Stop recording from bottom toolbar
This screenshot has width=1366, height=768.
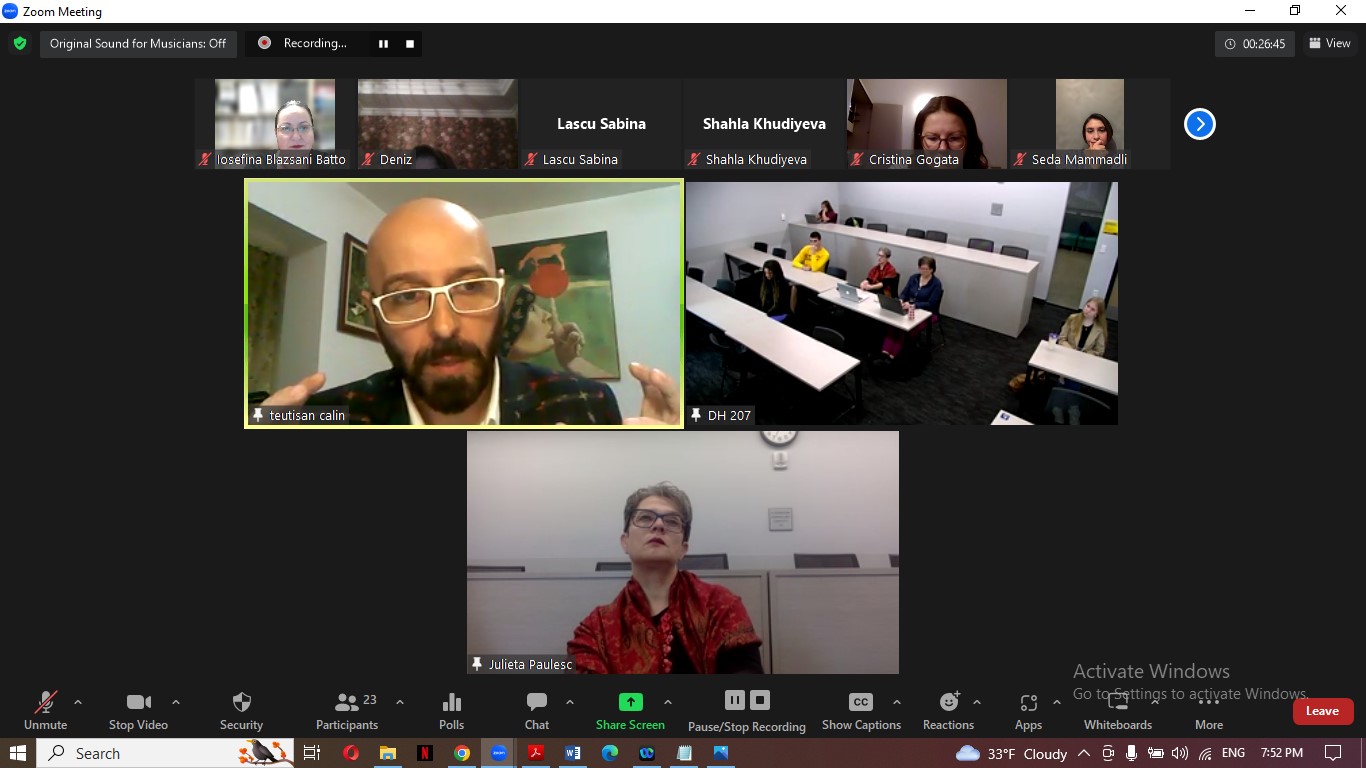pyautogui.click(x=760, y=700)
